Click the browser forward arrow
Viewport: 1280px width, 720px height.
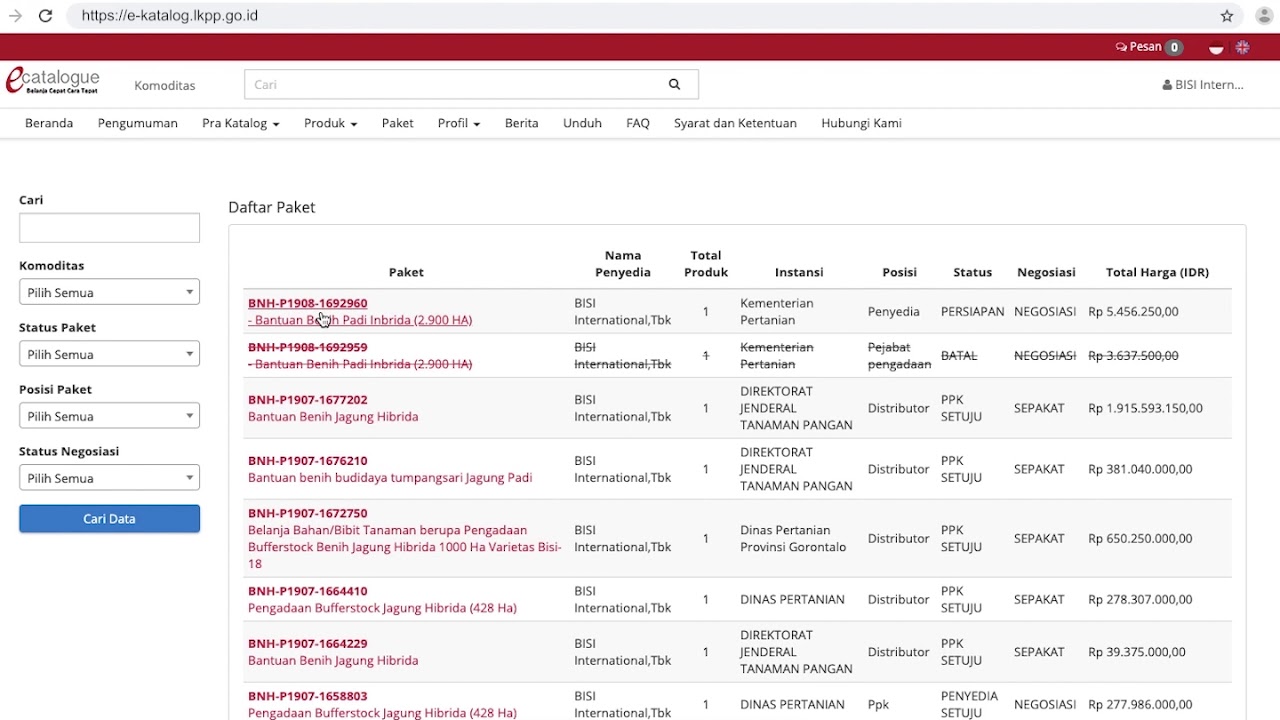pyautogui.click(x=15, y=16)
